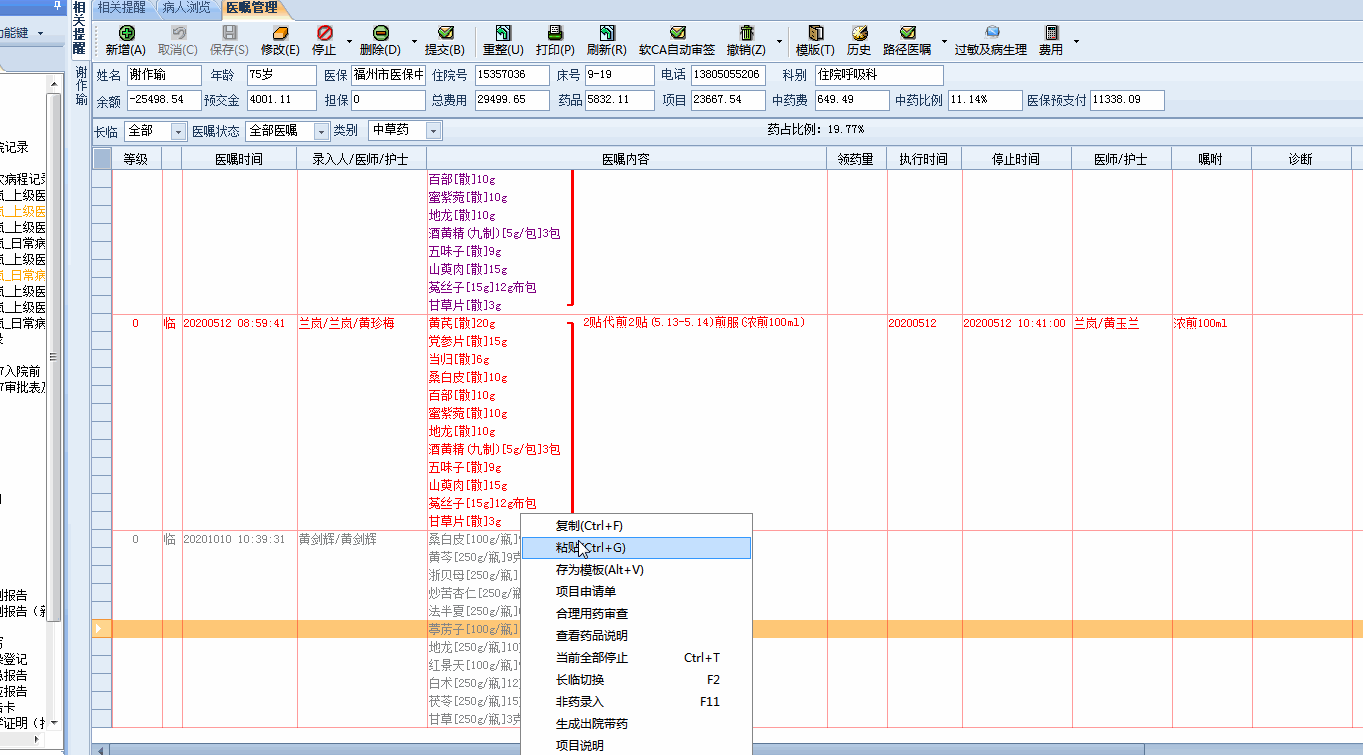The width and height of the screenshot is (1363, 755).
Task: Open the 模板(T) template icon
Action: [x=815, y=34]
